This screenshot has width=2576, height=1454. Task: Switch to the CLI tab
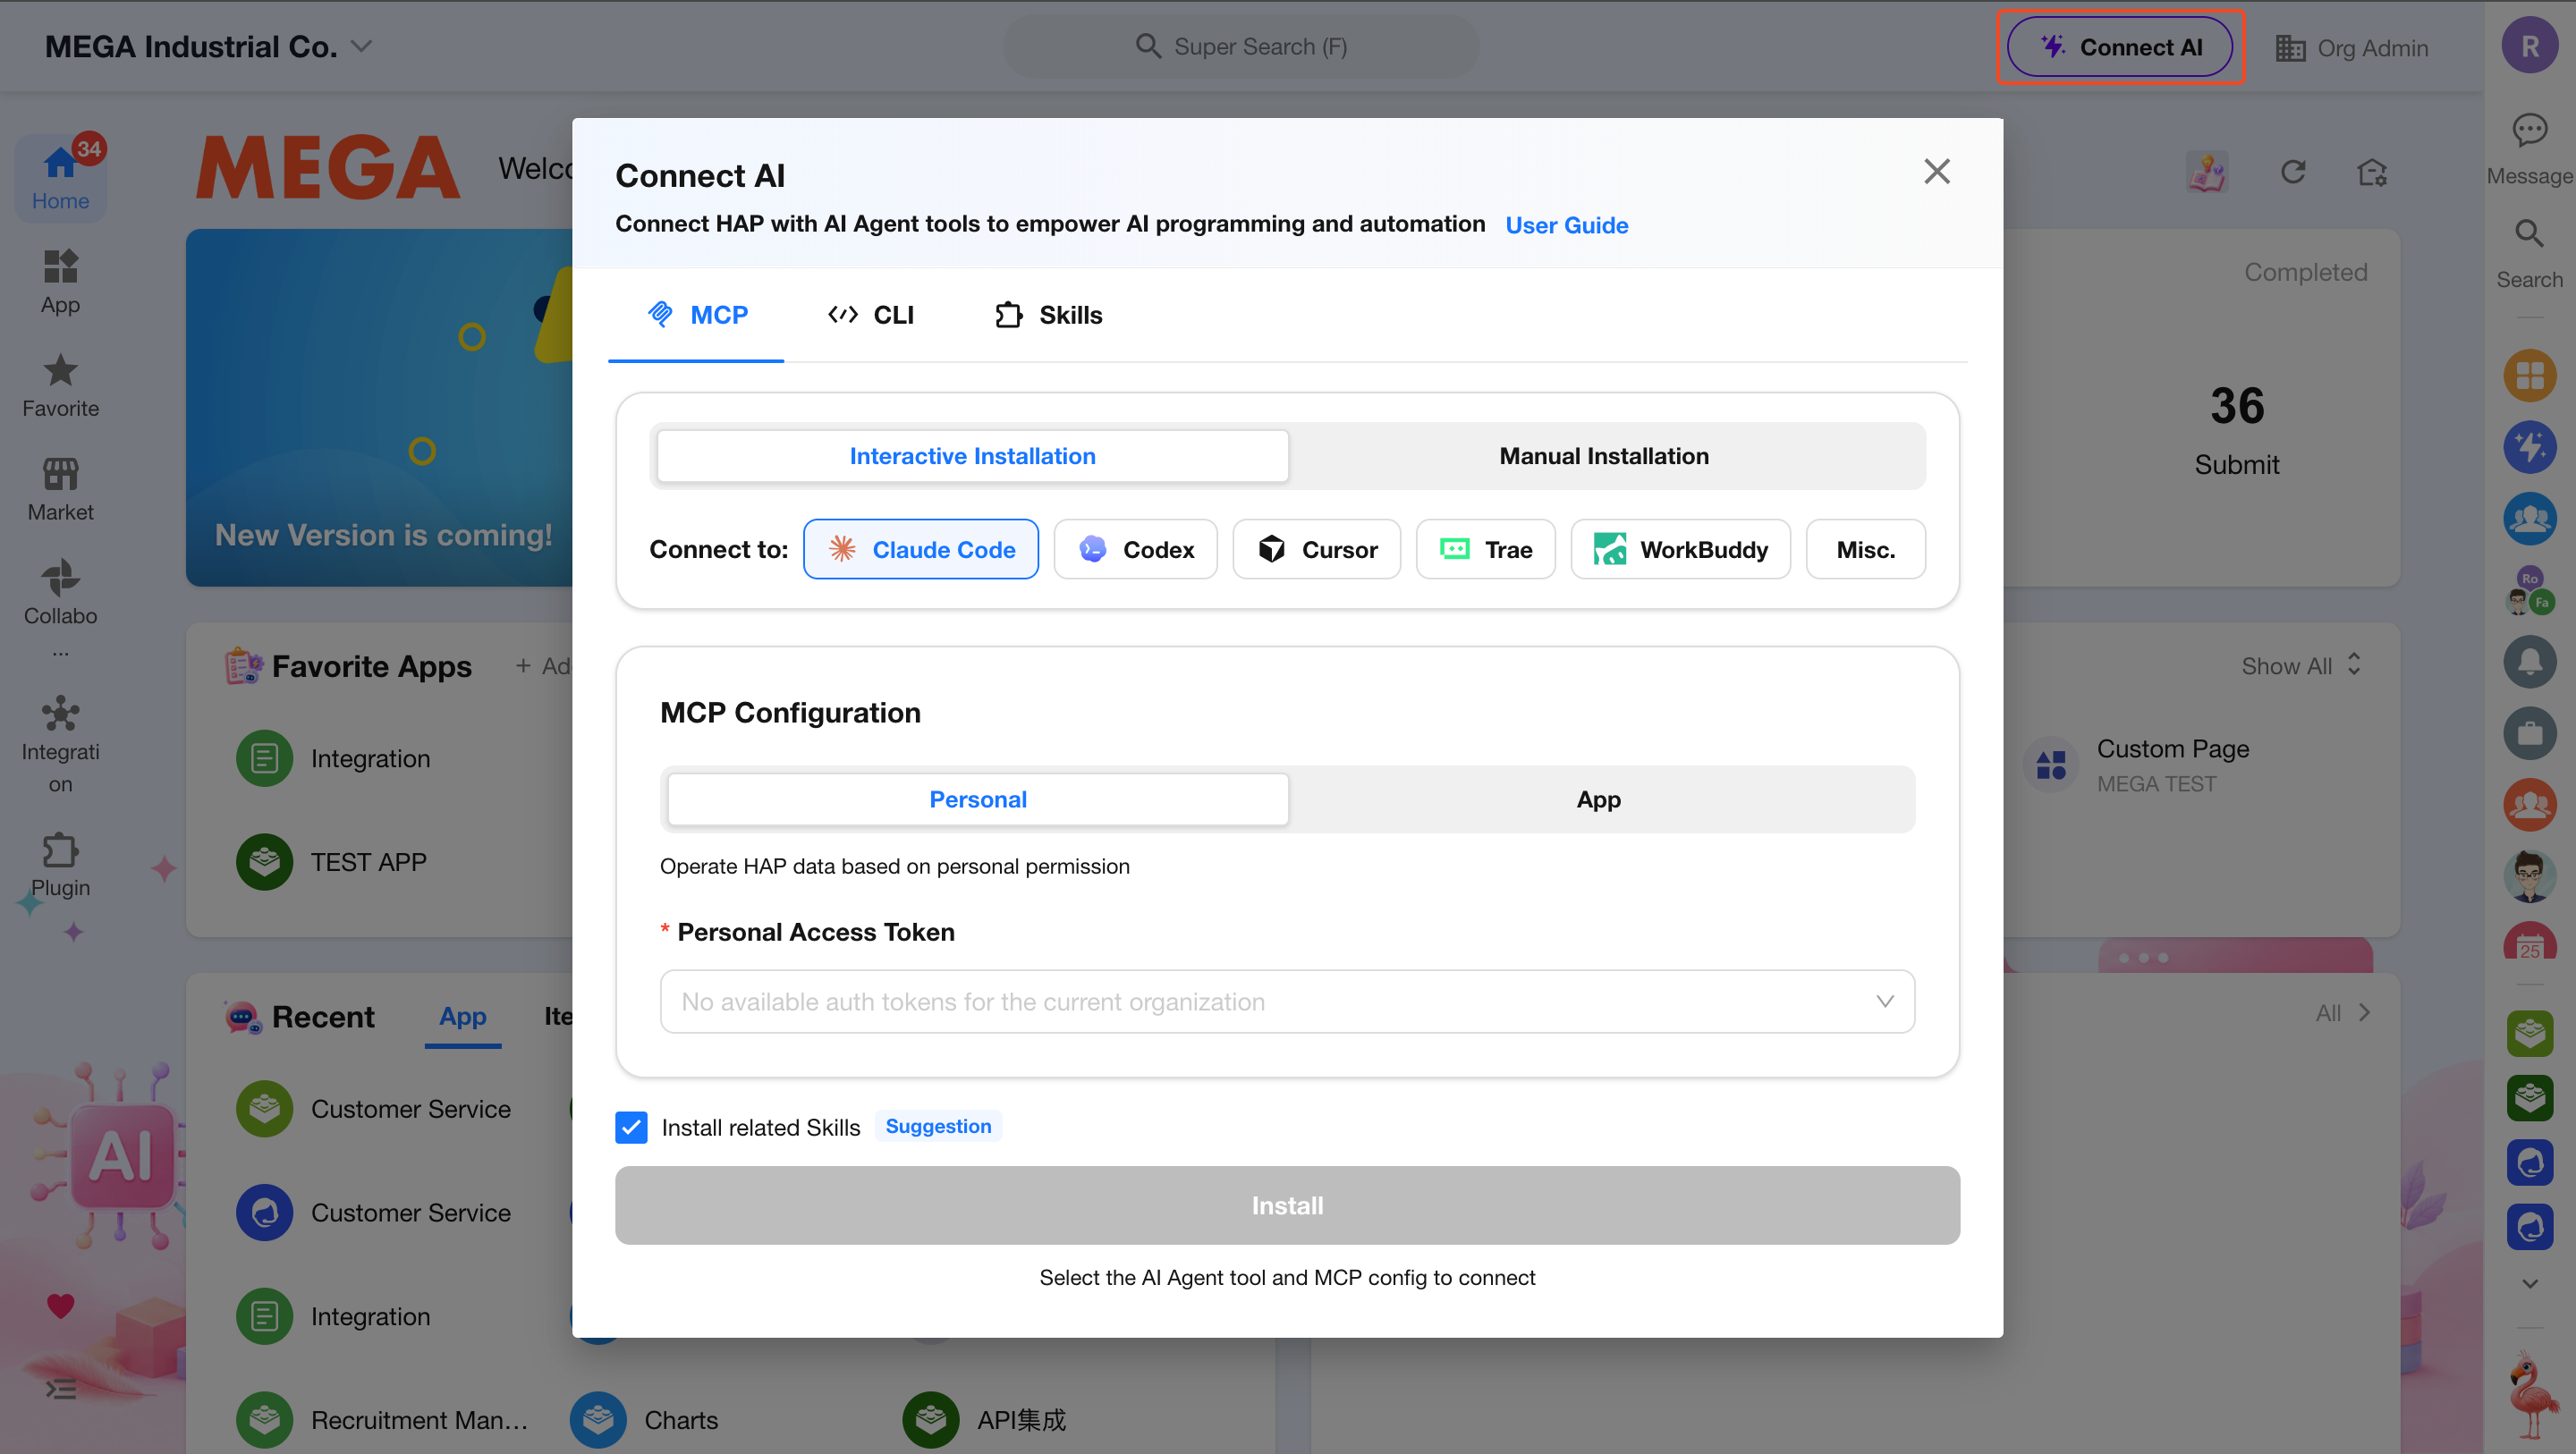871,315
